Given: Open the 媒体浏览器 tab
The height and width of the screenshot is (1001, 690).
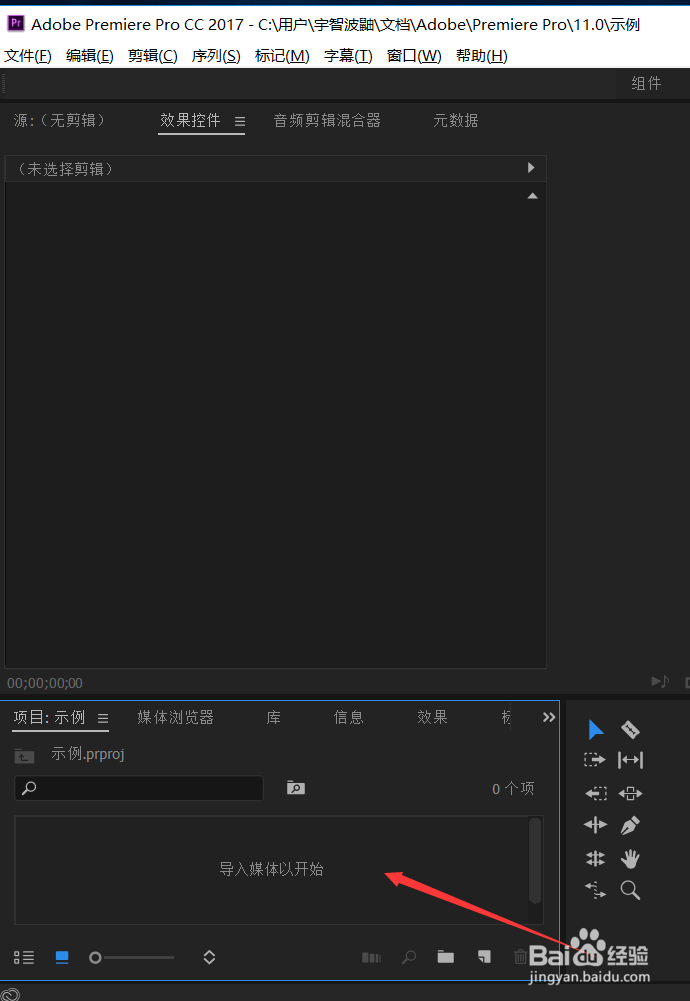Looking at the screenshot, I should [176, 718].
